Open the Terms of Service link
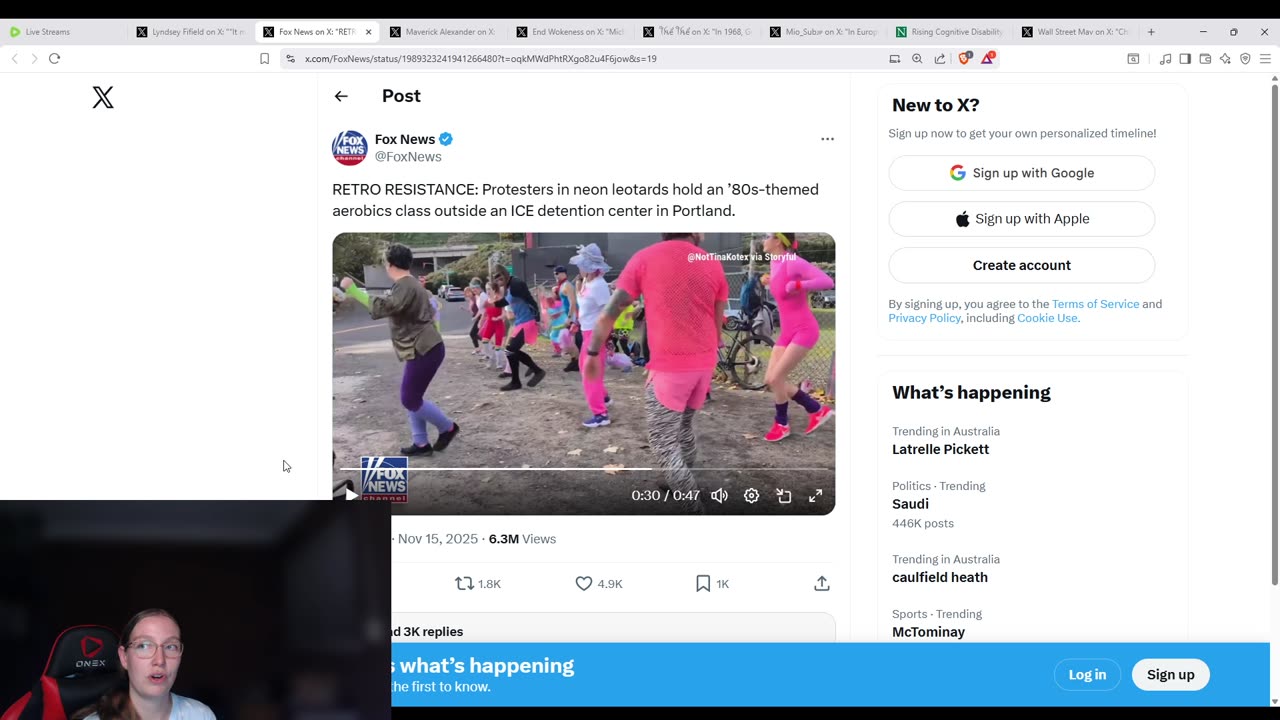The height and width of the screenshot is (720, 1280). (1095, 304)
